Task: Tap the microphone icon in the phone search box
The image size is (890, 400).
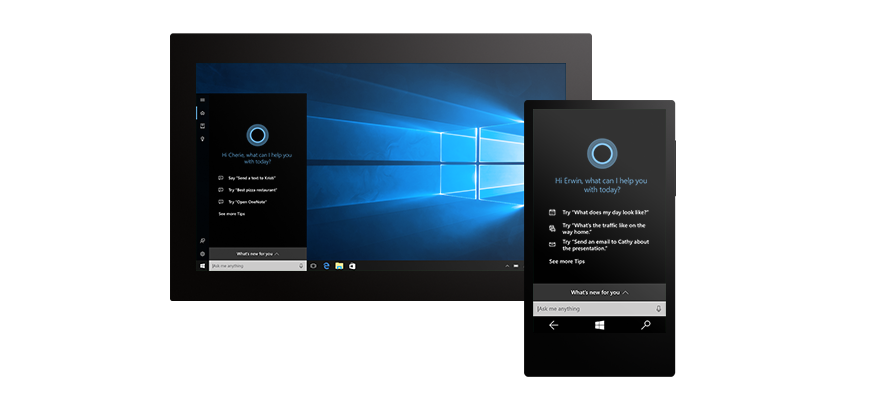Action: point(658,309)
